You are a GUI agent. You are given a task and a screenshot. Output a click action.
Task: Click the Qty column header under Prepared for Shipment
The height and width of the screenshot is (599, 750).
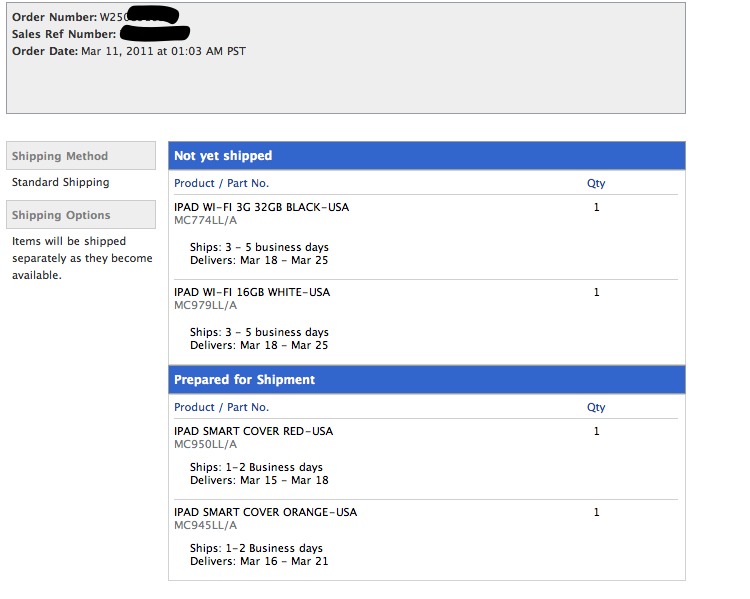point(596,407)
